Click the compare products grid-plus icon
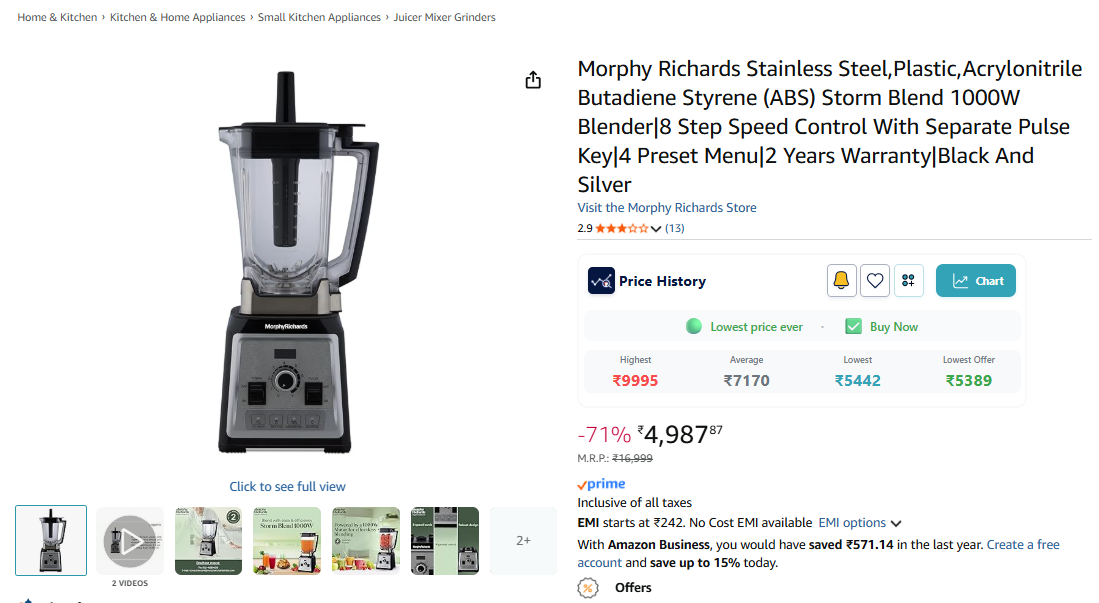The width and height of the screenshot is (1099, 603). pos(908,281)
